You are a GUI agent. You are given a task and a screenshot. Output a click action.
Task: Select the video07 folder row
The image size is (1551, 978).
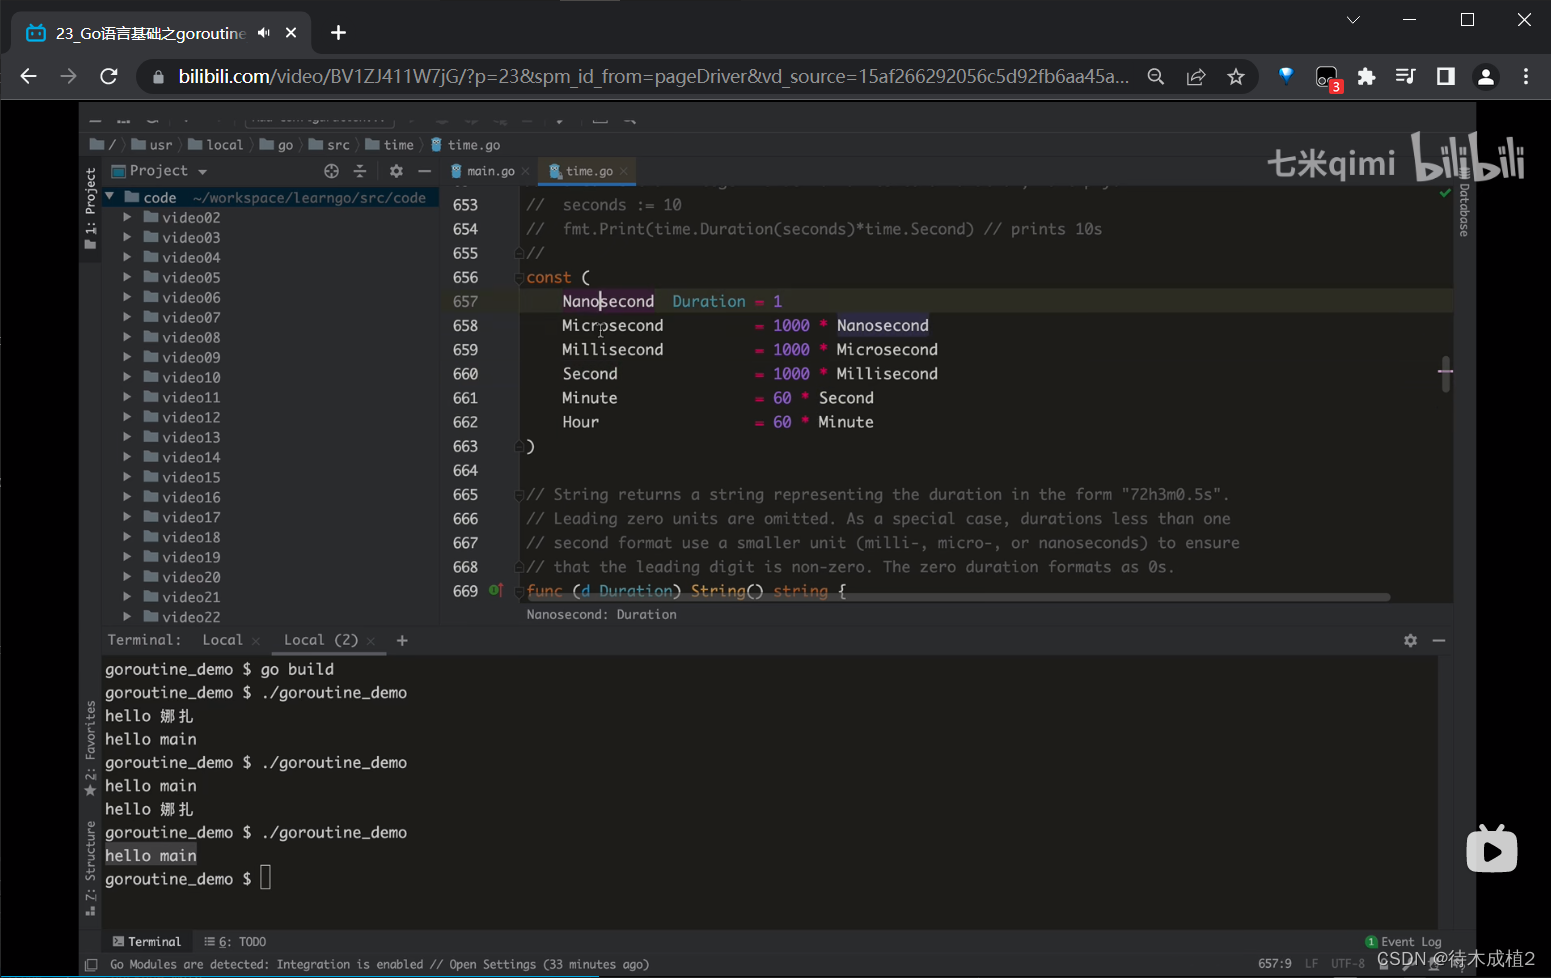coord(270,317)
